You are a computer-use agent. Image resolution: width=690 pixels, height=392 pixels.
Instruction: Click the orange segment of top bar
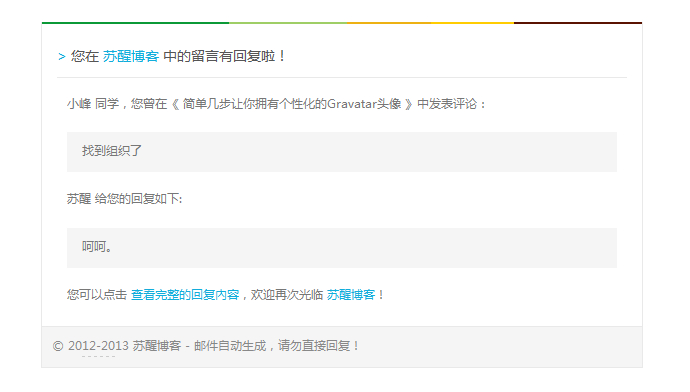click(x=389, y=23)
